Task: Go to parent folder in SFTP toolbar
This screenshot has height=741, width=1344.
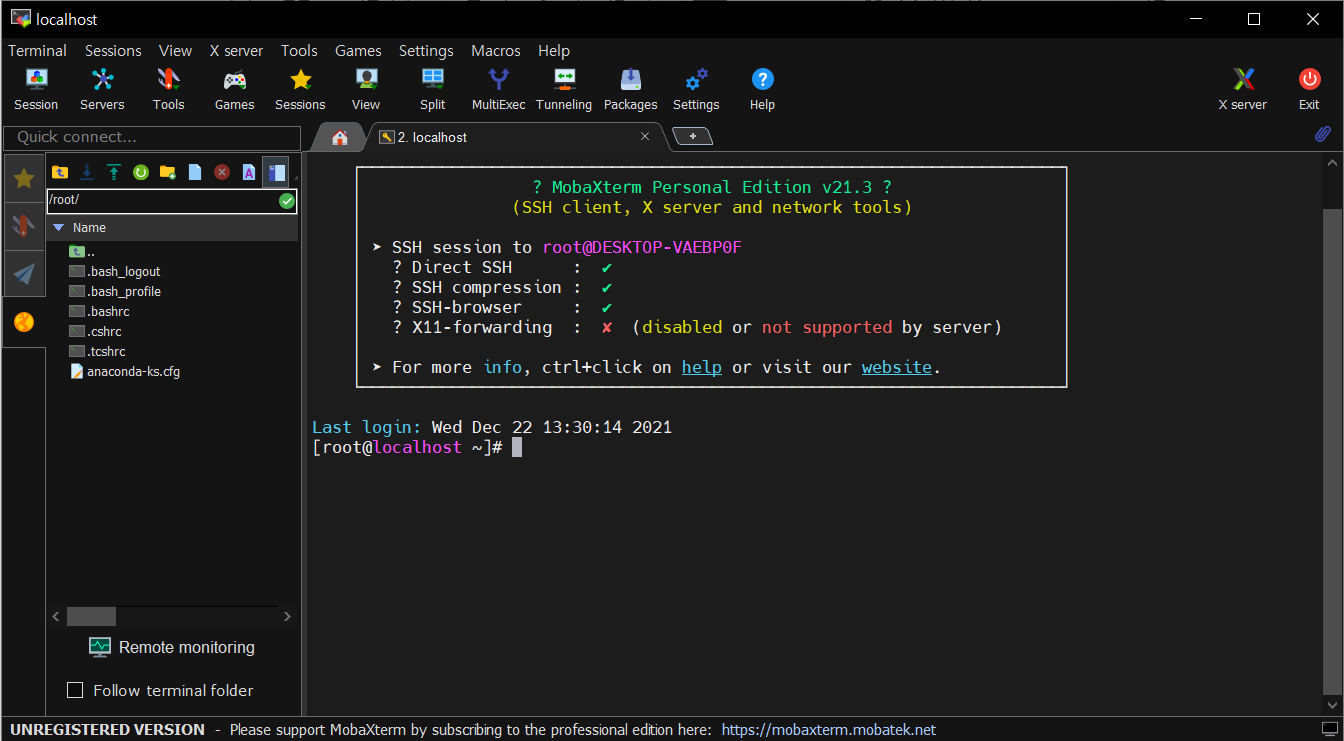Action: 60,172
